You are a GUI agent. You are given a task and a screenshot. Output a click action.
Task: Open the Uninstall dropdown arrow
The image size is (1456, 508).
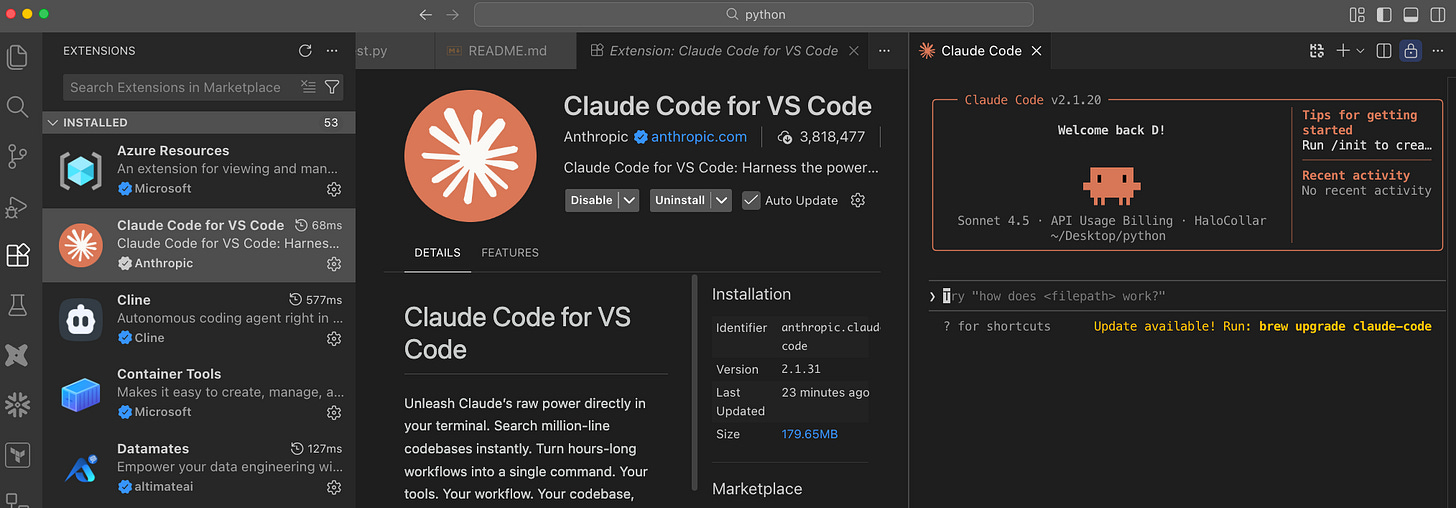721,200
